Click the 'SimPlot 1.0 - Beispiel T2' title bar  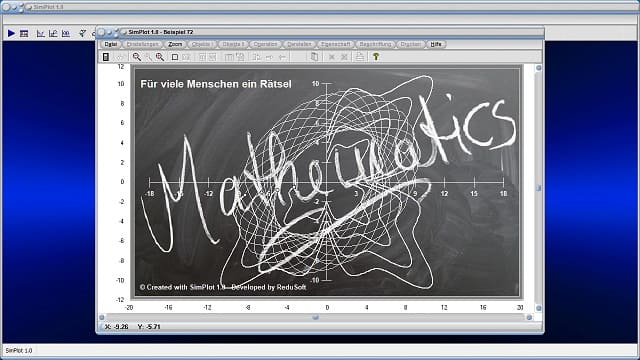(x=161, y=32)
